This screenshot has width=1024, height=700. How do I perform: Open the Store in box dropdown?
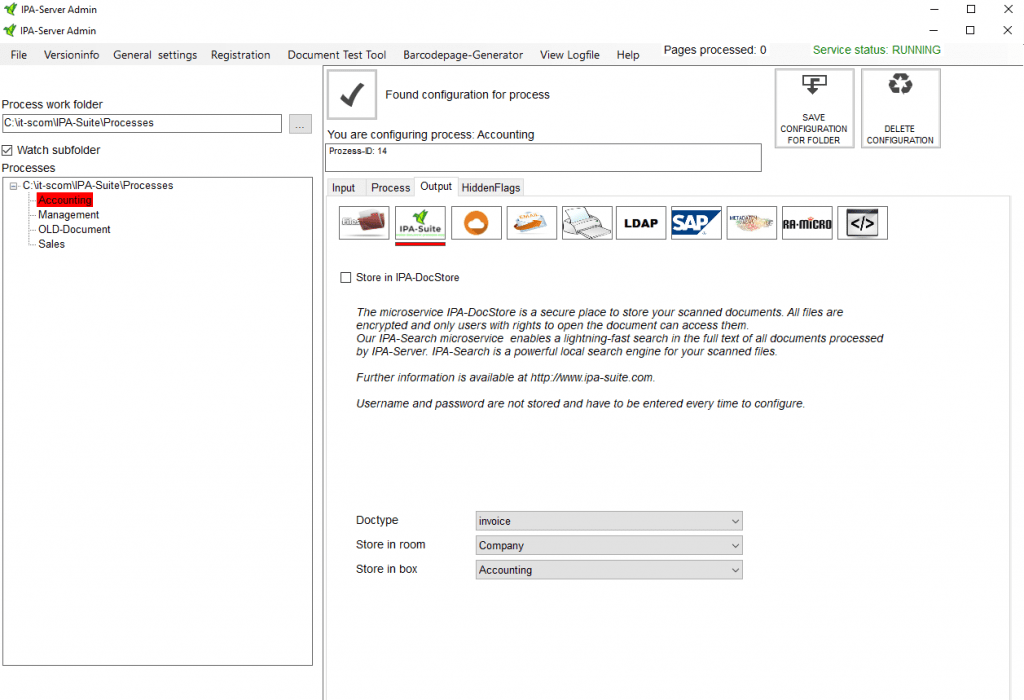609,570
